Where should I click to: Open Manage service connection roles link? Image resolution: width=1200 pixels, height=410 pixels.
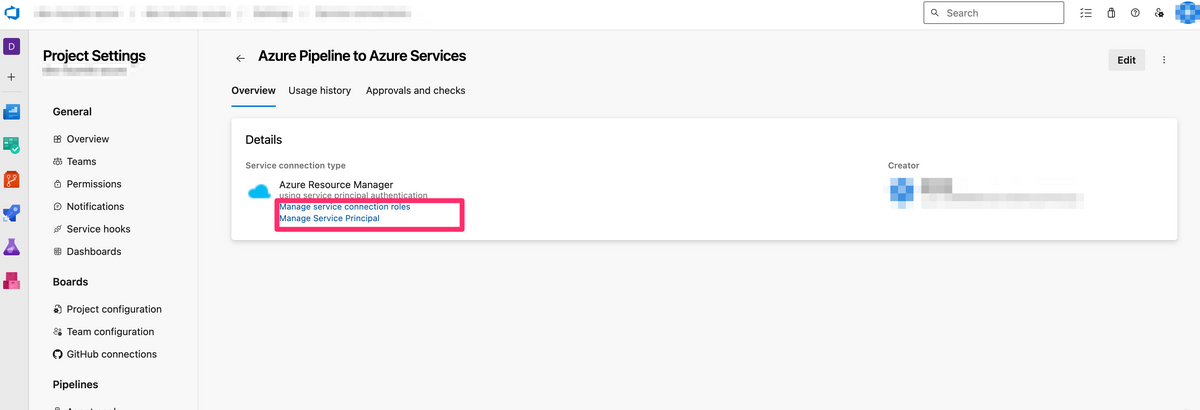(x=345, y=206)
